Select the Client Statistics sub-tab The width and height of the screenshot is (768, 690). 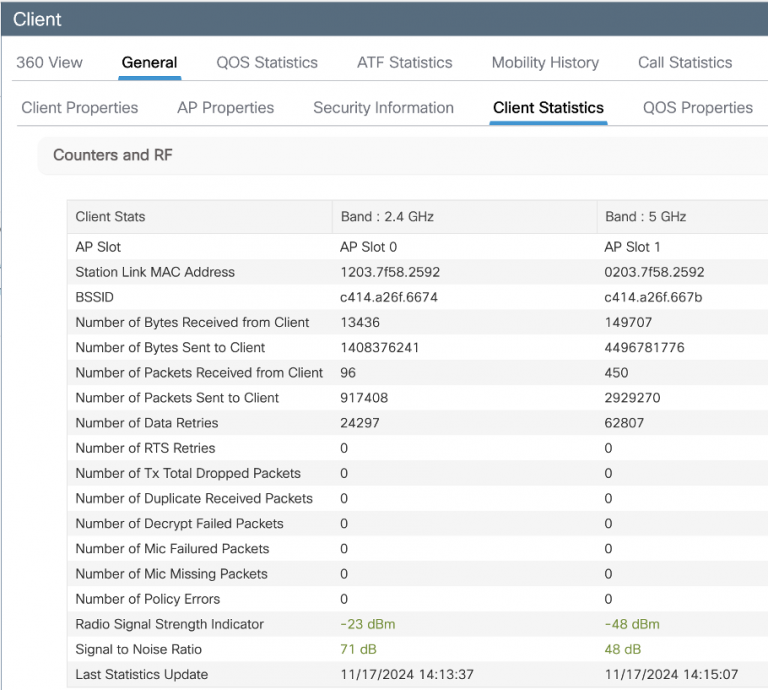[x=548, y=108]
